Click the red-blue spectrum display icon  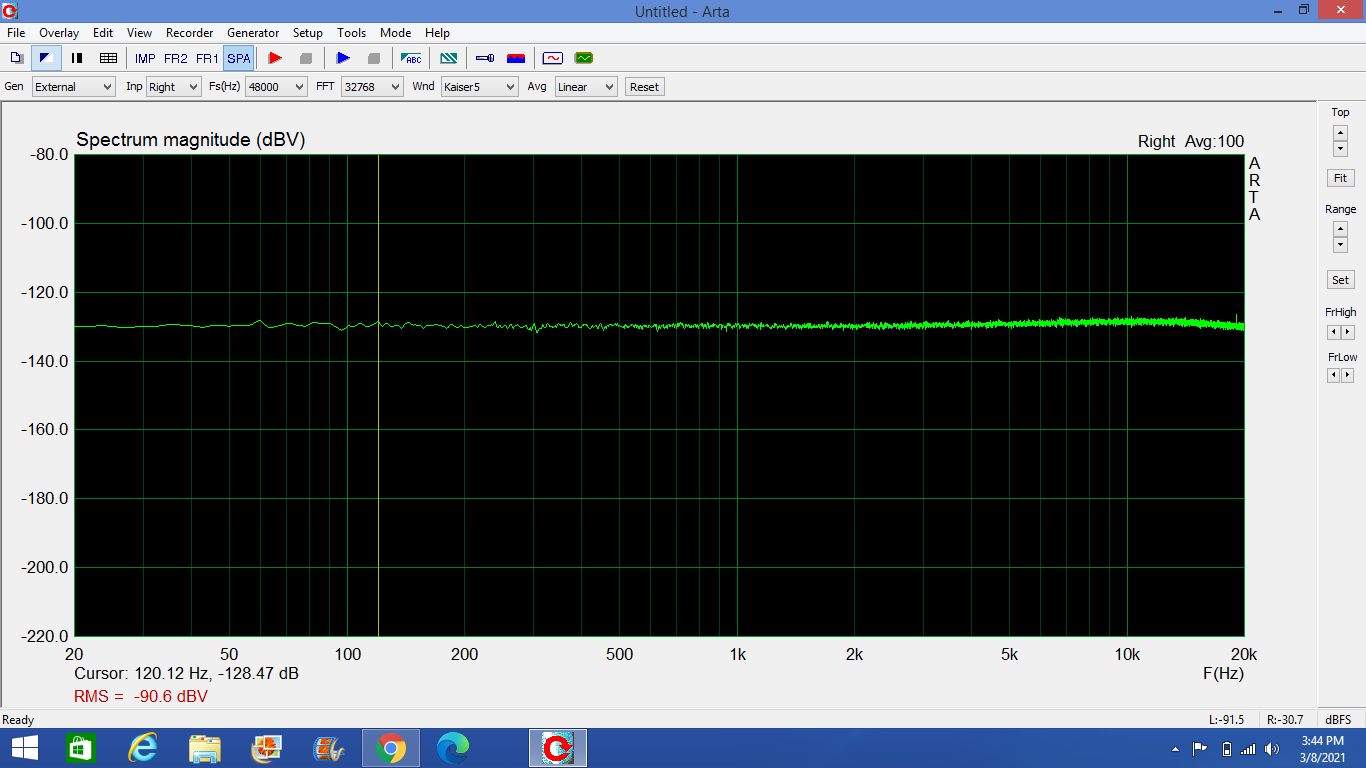[516, 58]
